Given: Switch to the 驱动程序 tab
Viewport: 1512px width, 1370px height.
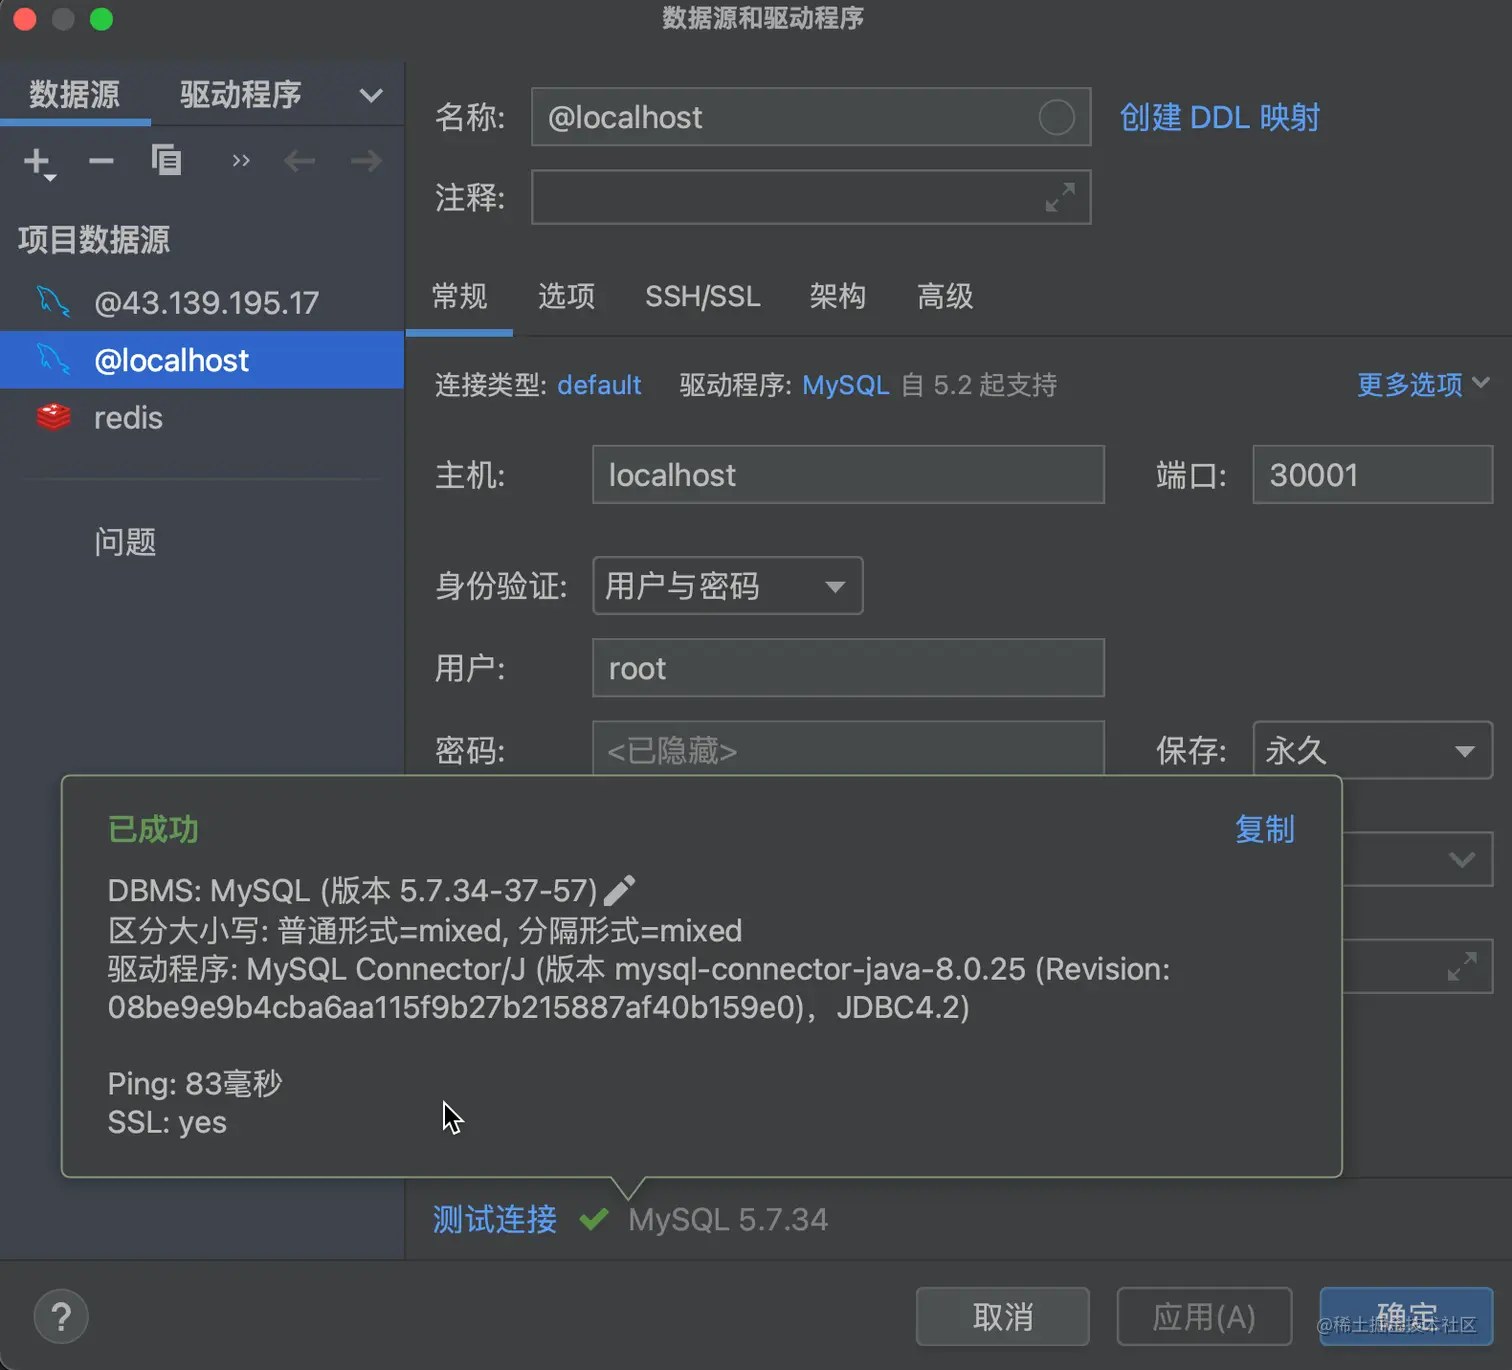Looking at the screenshot, I should tap(241, 95).
